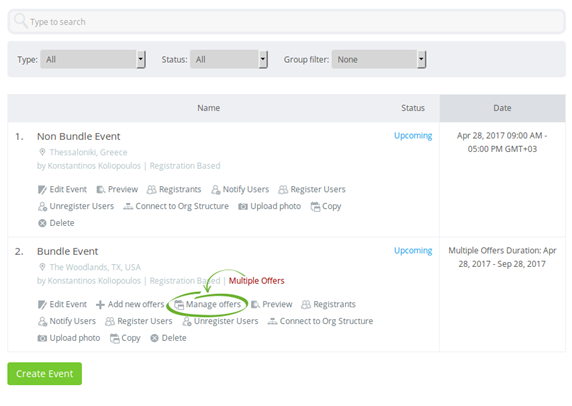Open Manage offers for Bundle Event
The width and height of the screenshot is (572, 406).
(x=208, y=304)
